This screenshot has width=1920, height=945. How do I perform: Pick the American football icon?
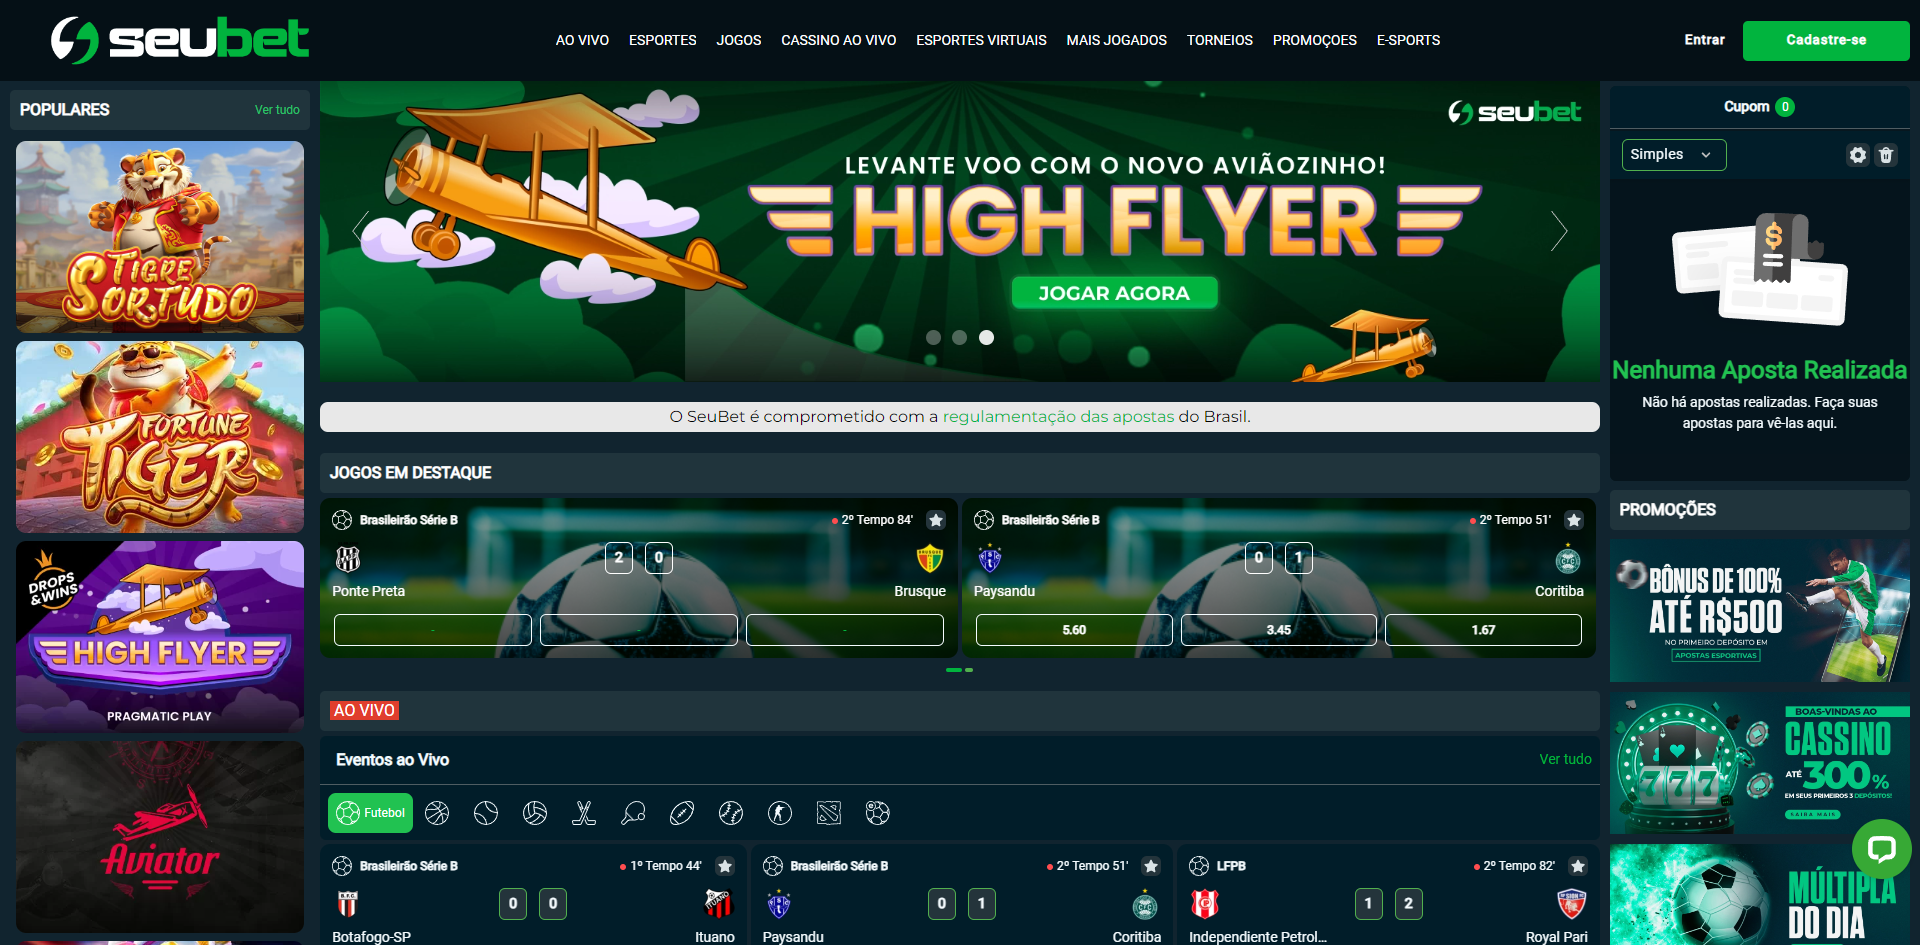point(682,813)
